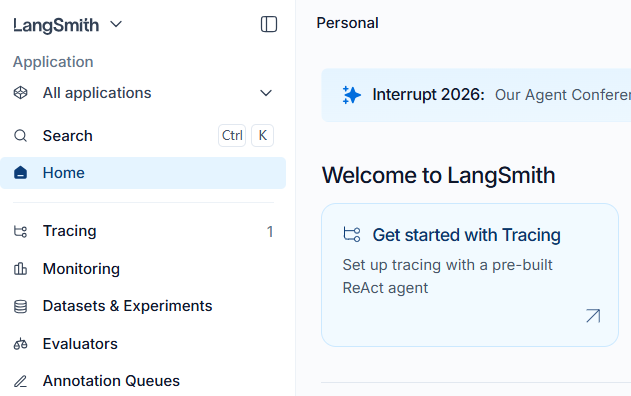Open the LangSmith product switcher chevron

pos(116,25)
